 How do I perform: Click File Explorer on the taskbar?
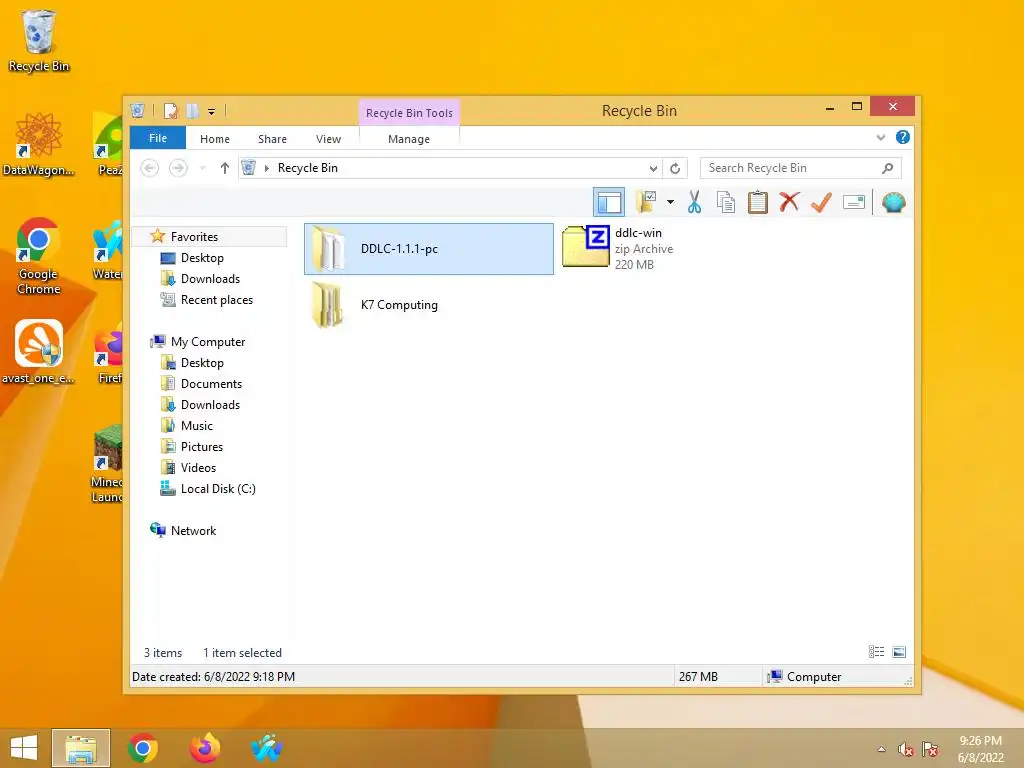81,748
